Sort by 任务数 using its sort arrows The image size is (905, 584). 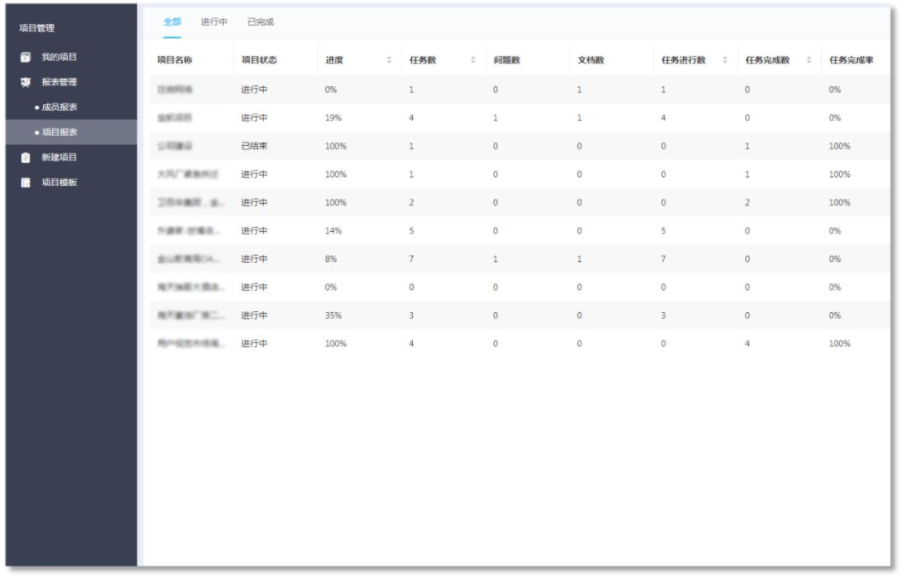coord(473,60)
